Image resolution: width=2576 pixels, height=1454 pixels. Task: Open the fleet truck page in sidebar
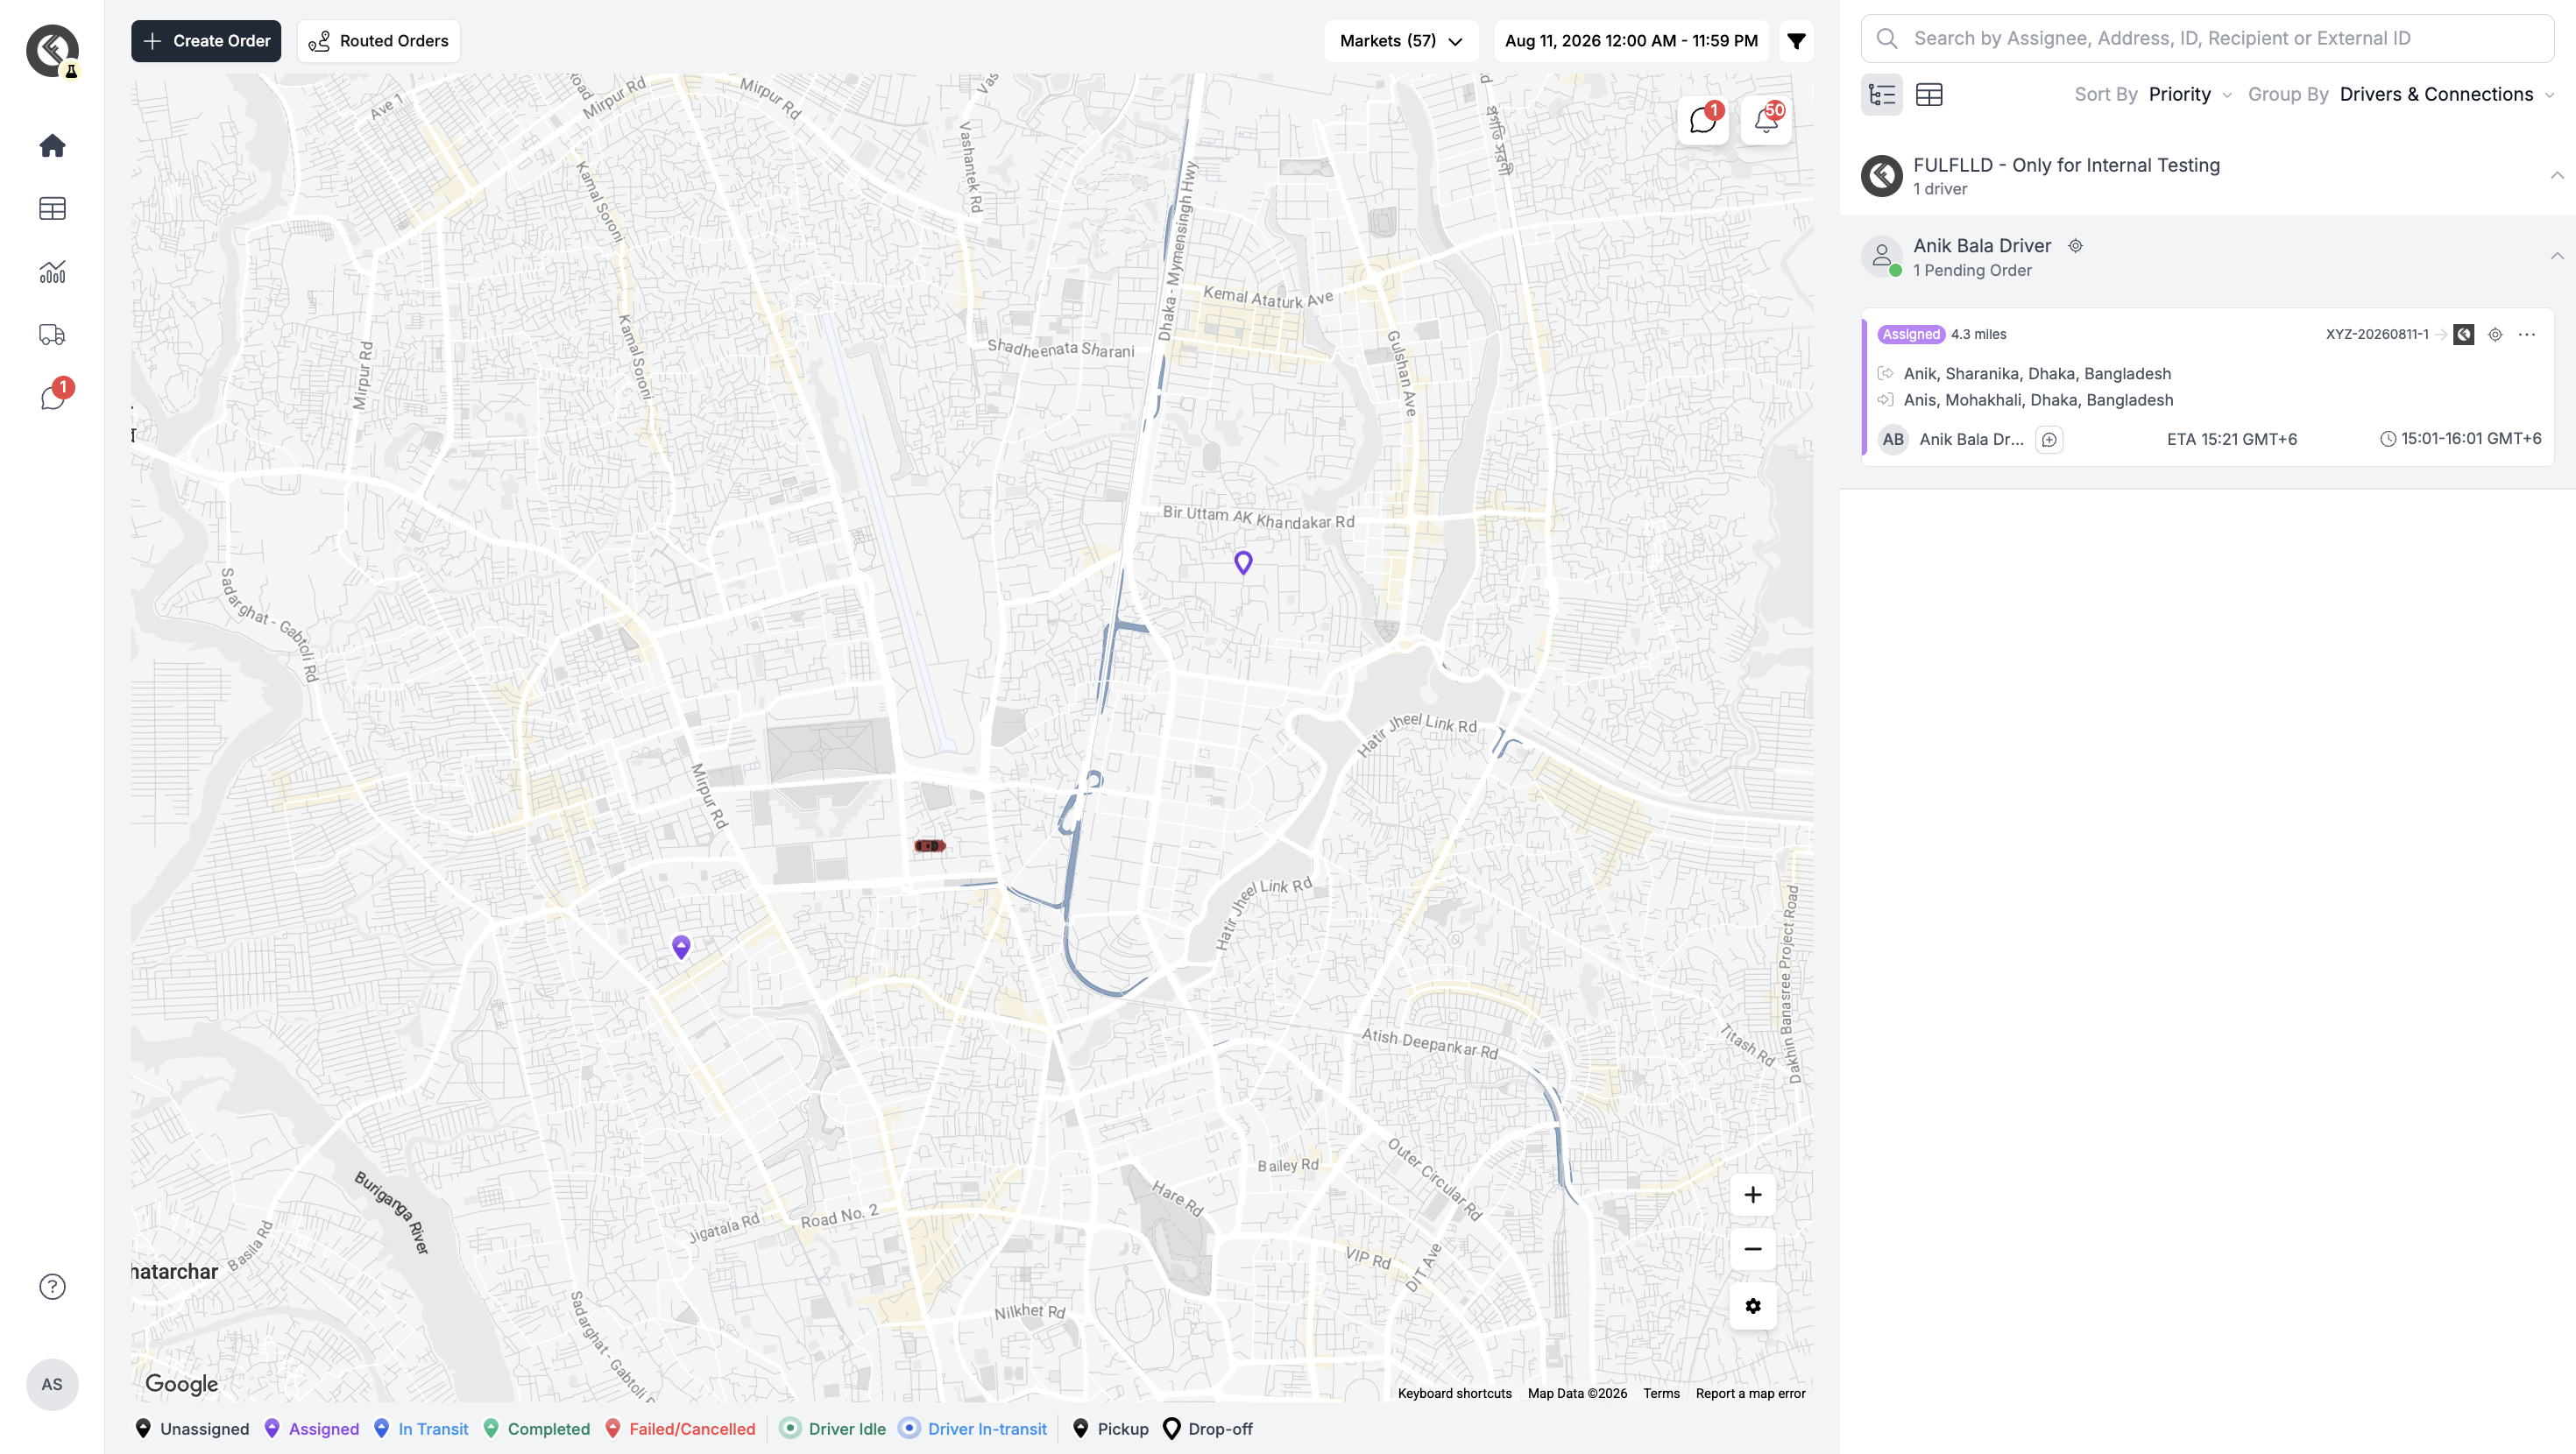coord(52,335)
